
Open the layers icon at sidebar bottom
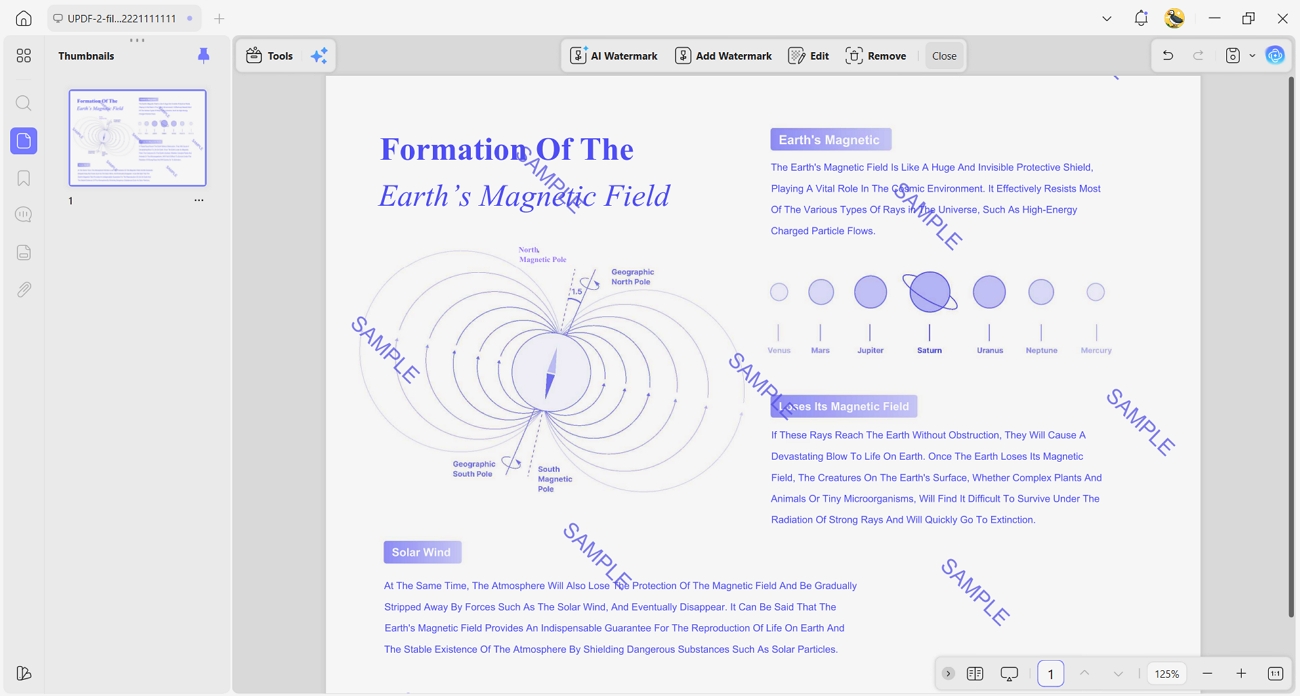click(24, 674)
